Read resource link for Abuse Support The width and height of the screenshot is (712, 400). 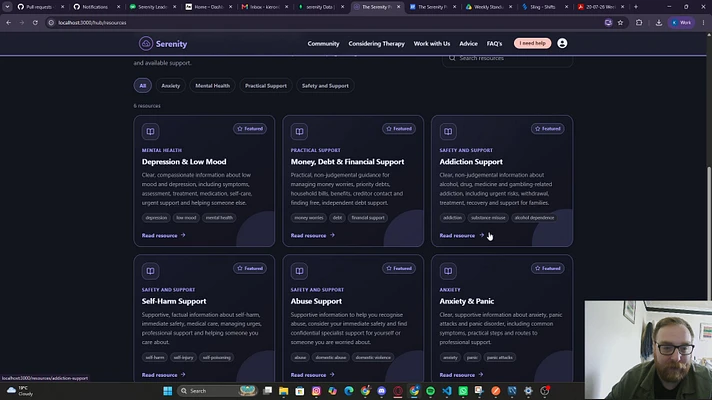coord(312,375)
